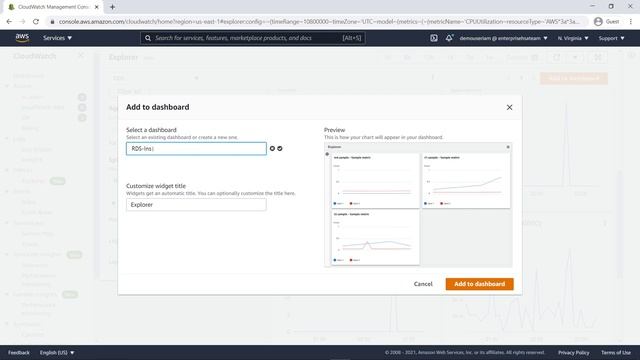This screenshot has height=360, width=640.
Task: Go forward in the browser
Action: [22, 22]
